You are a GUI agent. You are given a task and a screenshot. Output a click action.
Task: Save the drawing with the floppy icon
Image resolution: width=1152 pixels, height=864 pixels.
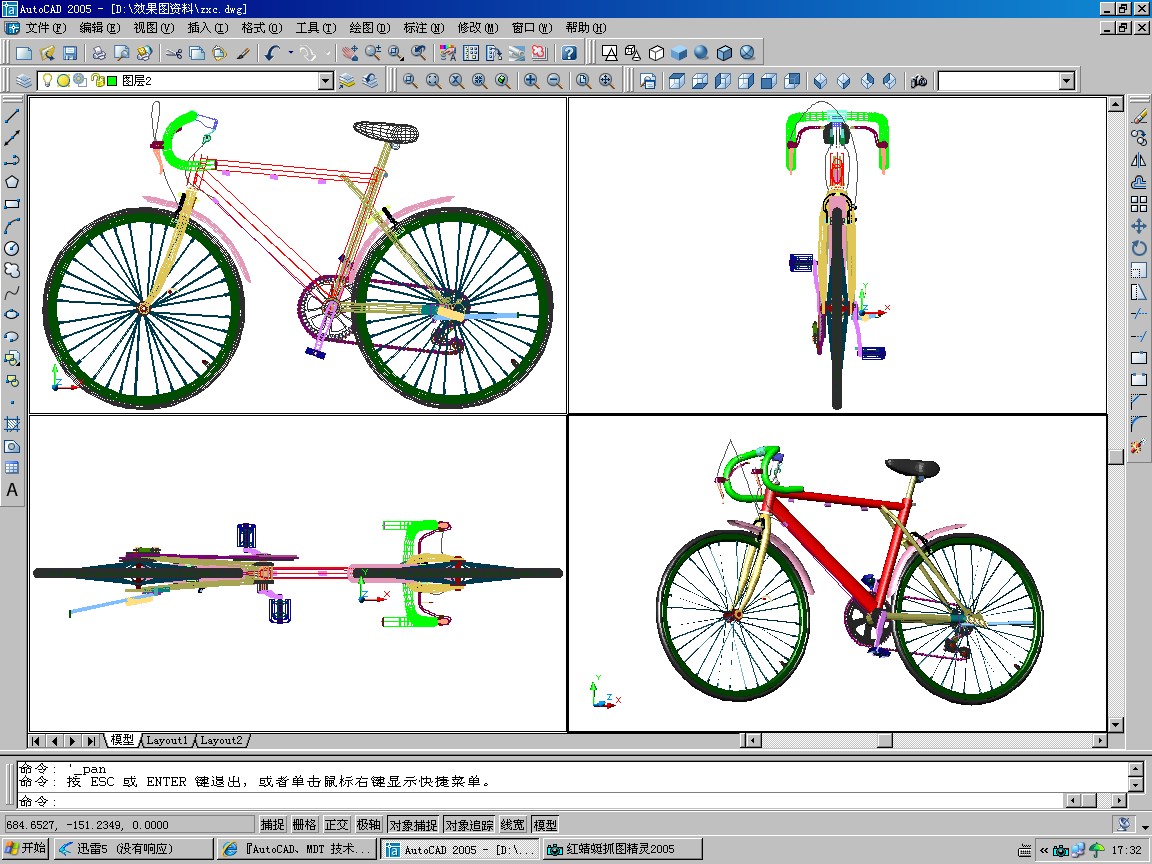pyautogui.click(x=70, y=53)
